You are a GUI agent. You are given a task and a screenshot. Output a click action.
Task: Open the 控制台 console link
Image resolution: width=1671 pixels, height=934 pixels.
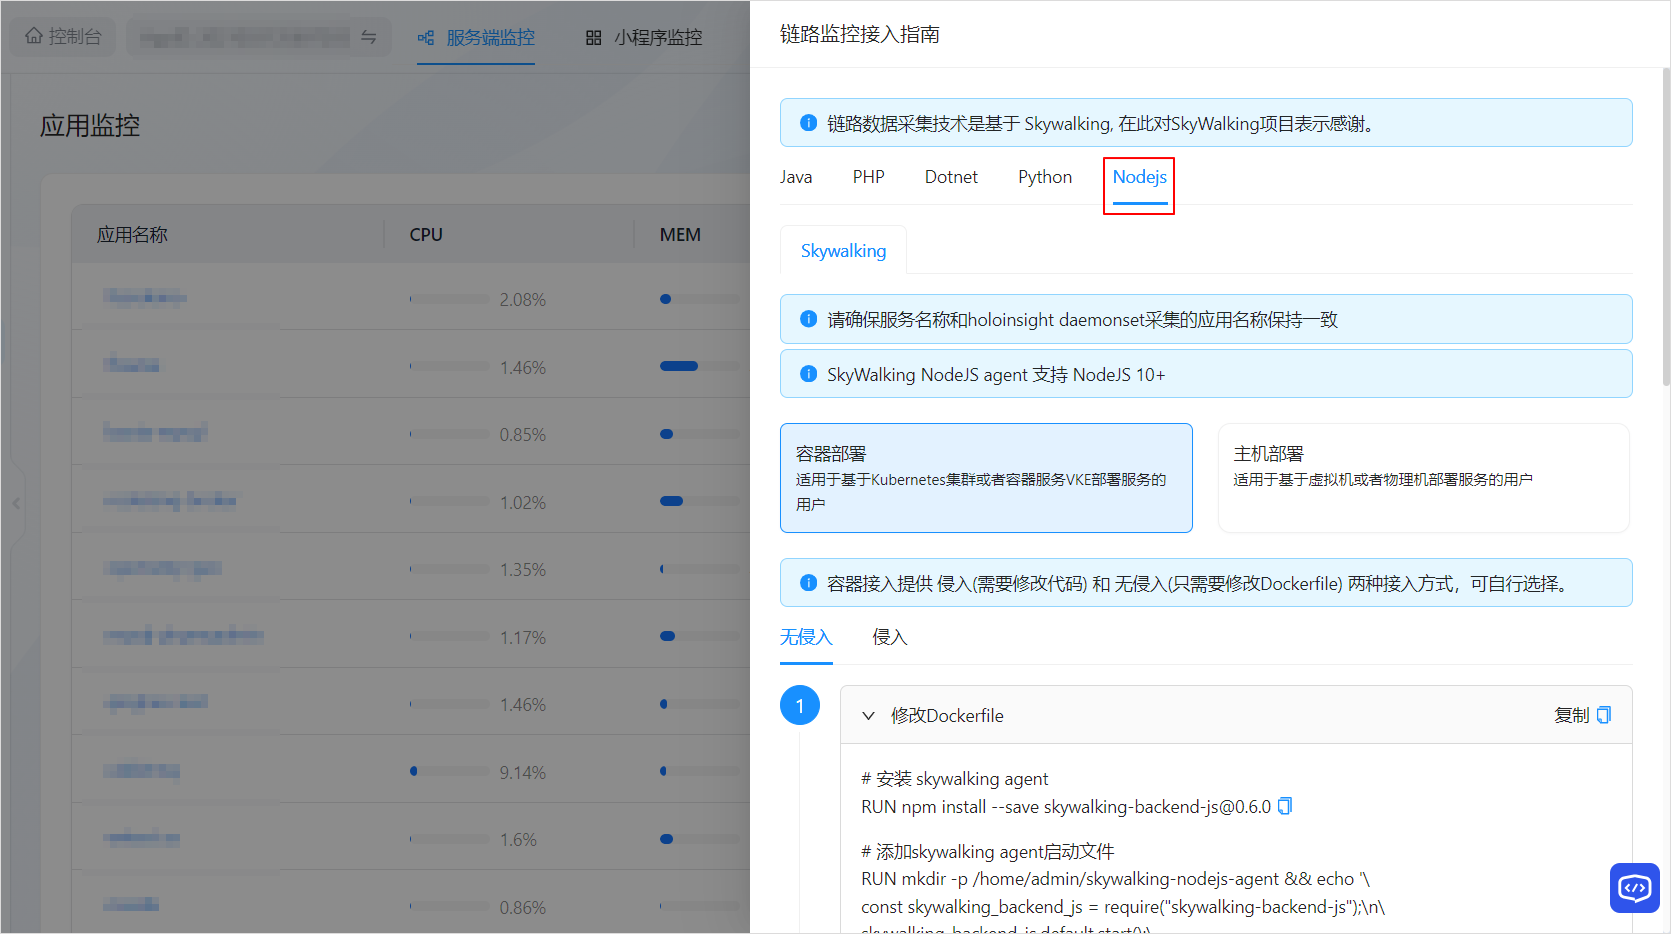63,36
